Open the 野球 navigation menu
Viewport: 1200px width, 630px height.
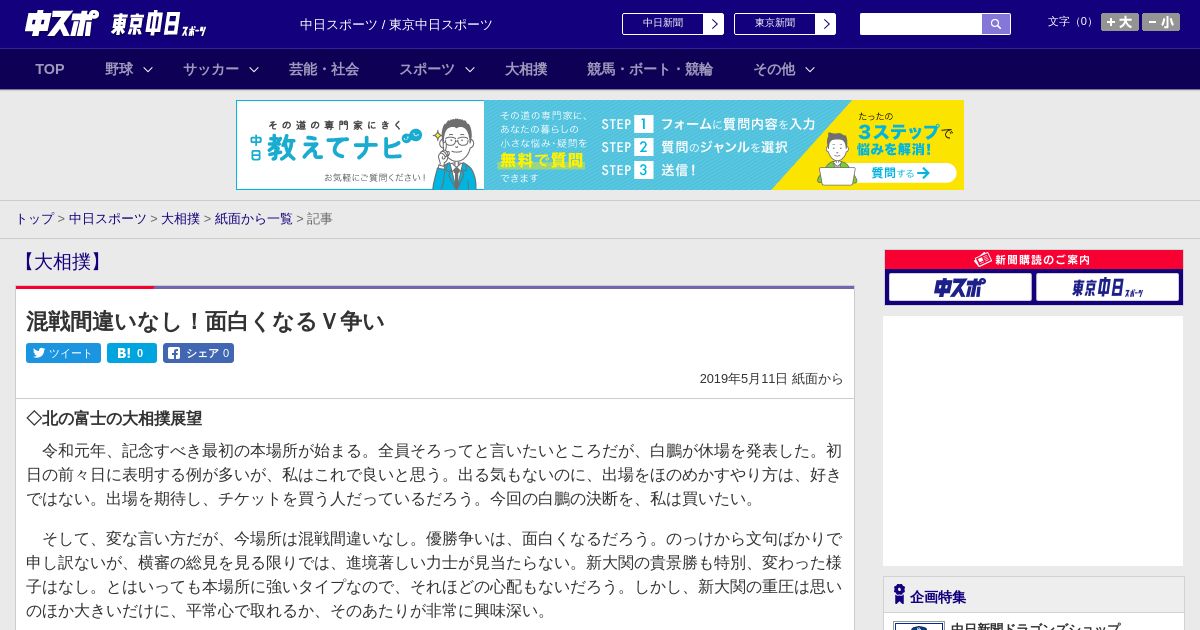pyautogui.click(x=119, y=69)
